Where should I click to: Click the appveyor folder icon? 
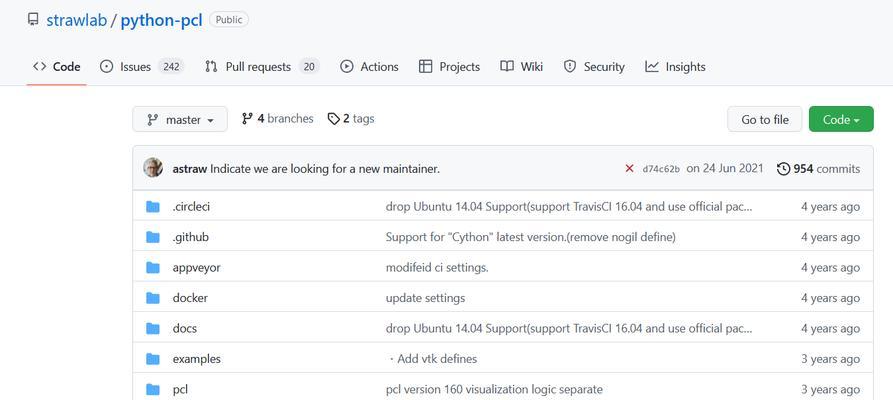tap(153, 267)
